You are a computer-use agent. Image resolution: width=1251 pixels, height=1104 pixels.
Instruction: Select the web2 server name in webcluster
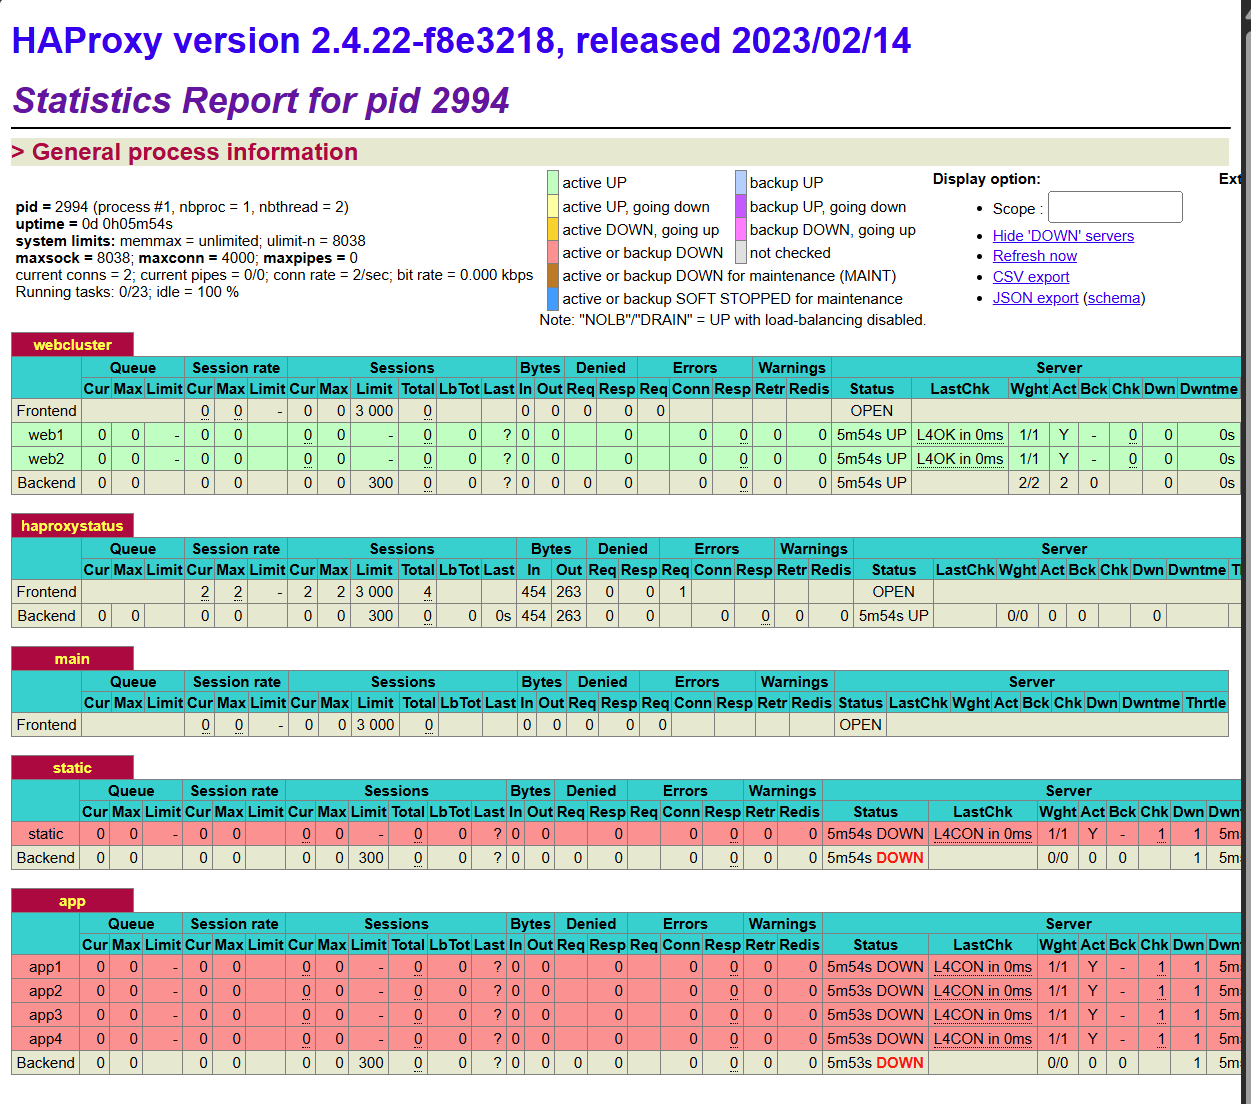click(46, 459)
